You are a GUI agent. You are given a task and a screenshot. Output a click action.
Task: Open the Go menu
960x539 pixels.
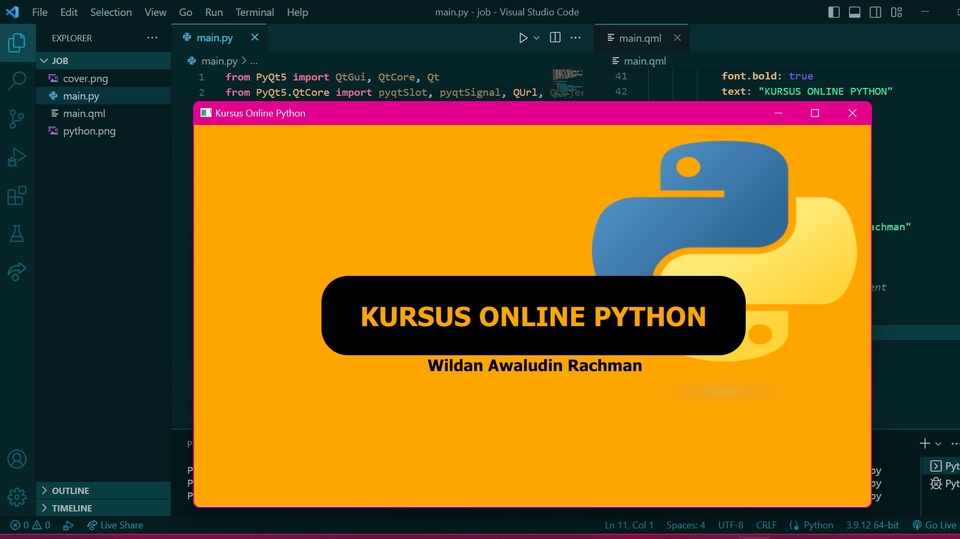[x=186, y=12]
